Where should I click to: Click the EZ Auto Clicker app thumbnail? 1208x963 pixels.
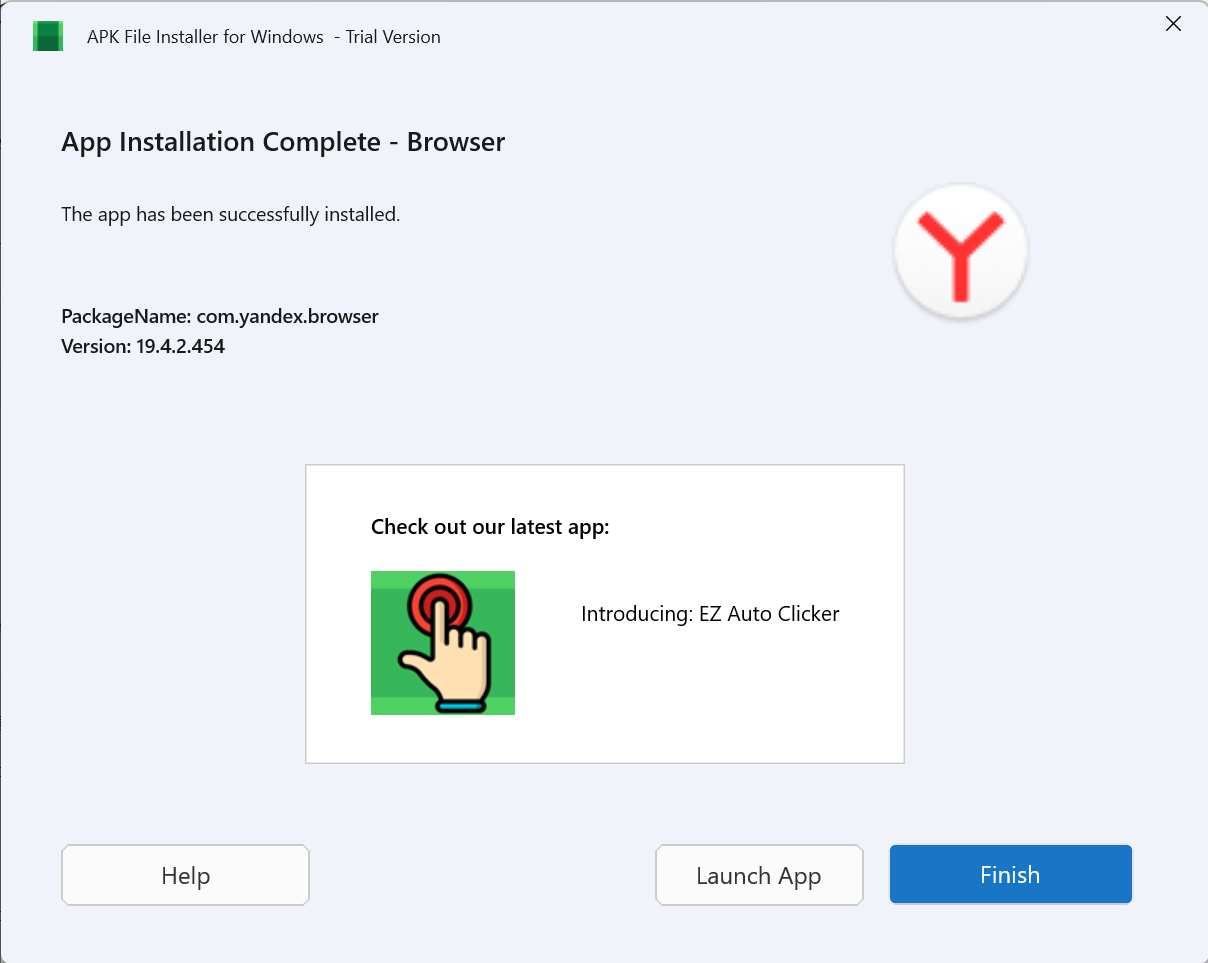[x=443, y=643]
